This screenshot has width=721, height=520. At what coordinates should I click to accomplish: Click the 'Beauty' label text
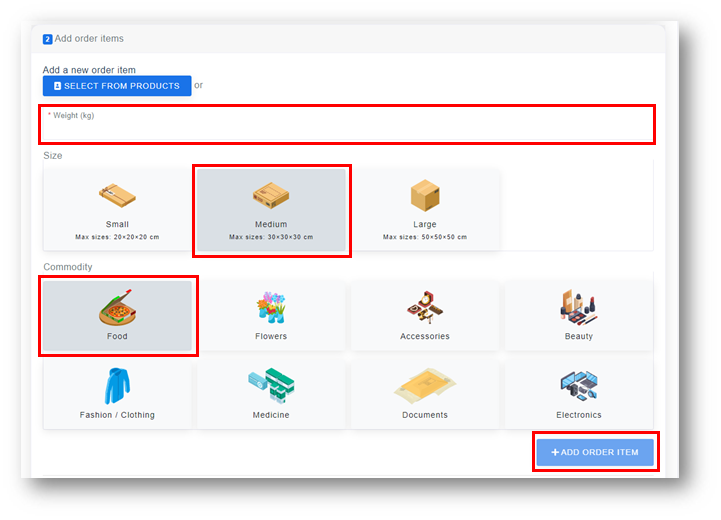point(578,336)
